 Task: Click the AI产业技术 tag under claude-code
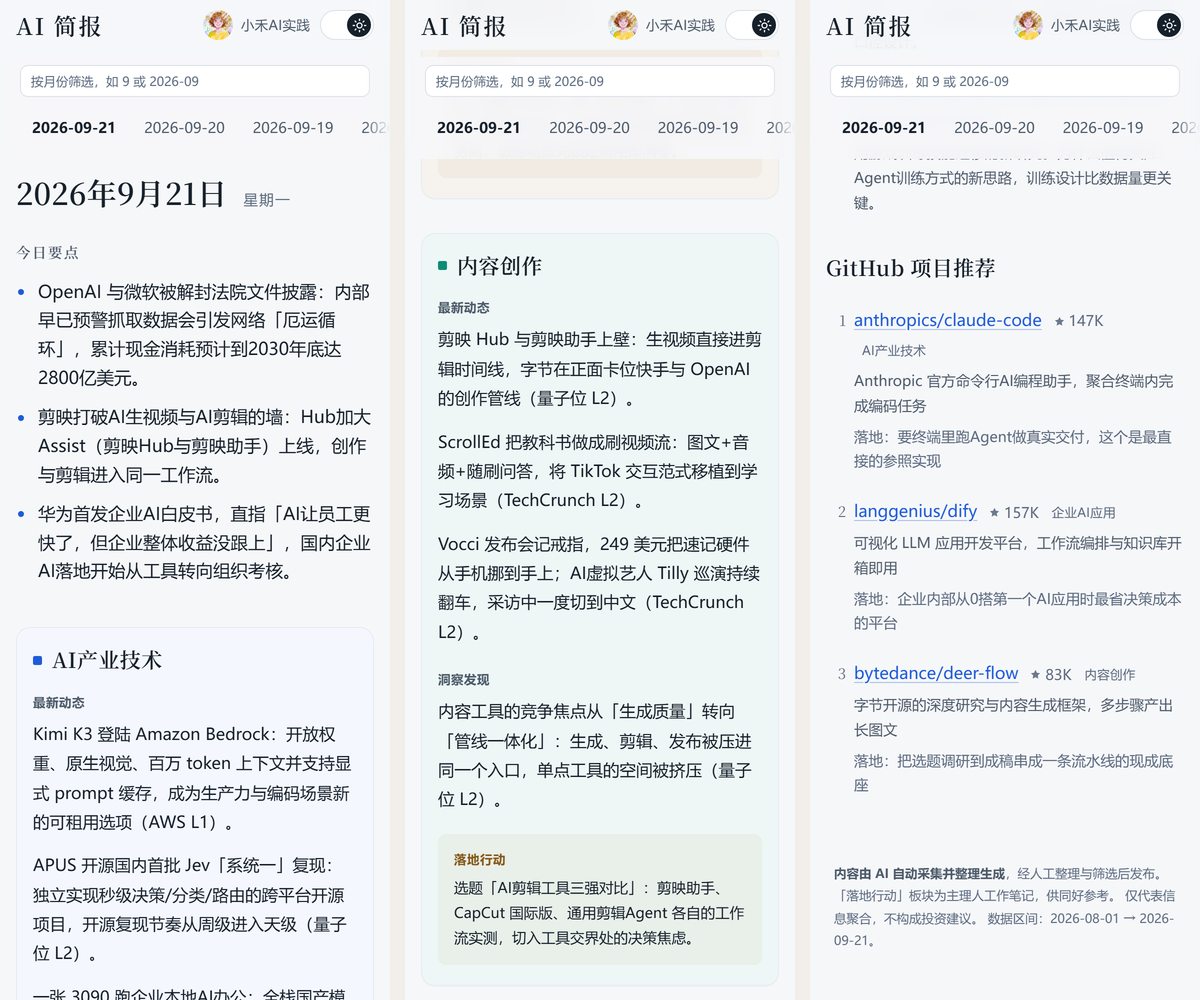[894, 350]
